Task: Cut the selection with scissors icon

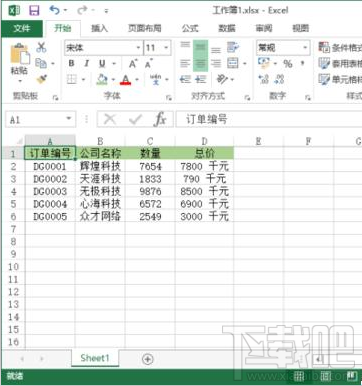Action: click(x=41, y=47)
